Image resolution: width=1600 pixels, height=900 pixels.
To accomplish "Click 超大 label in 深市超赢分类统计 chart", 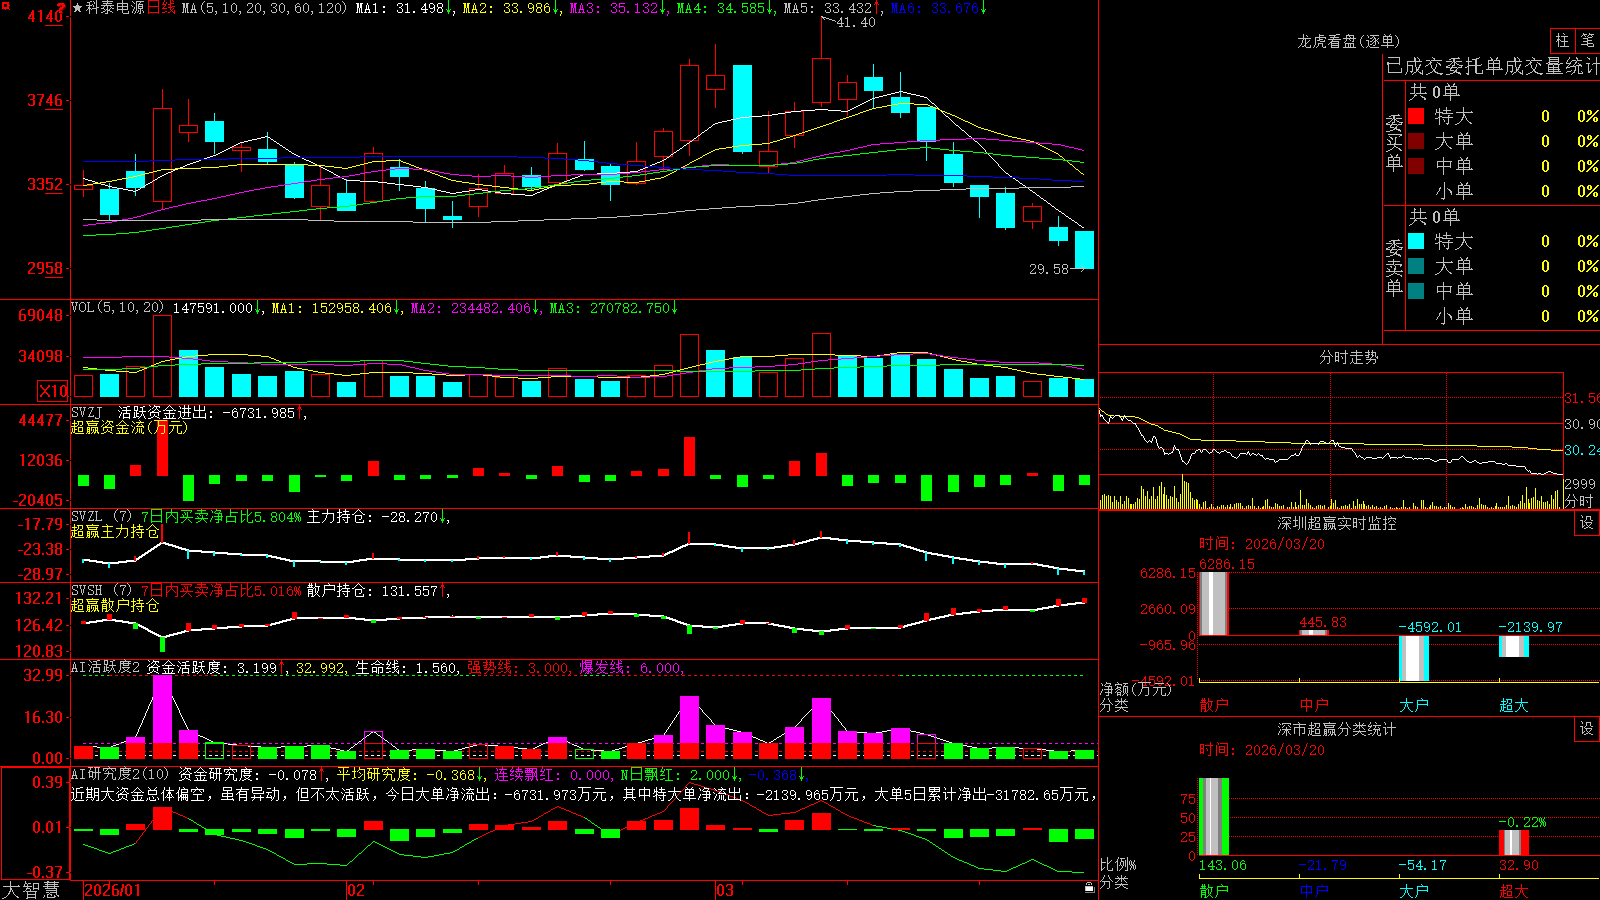I will click(x=1514, y=890).
